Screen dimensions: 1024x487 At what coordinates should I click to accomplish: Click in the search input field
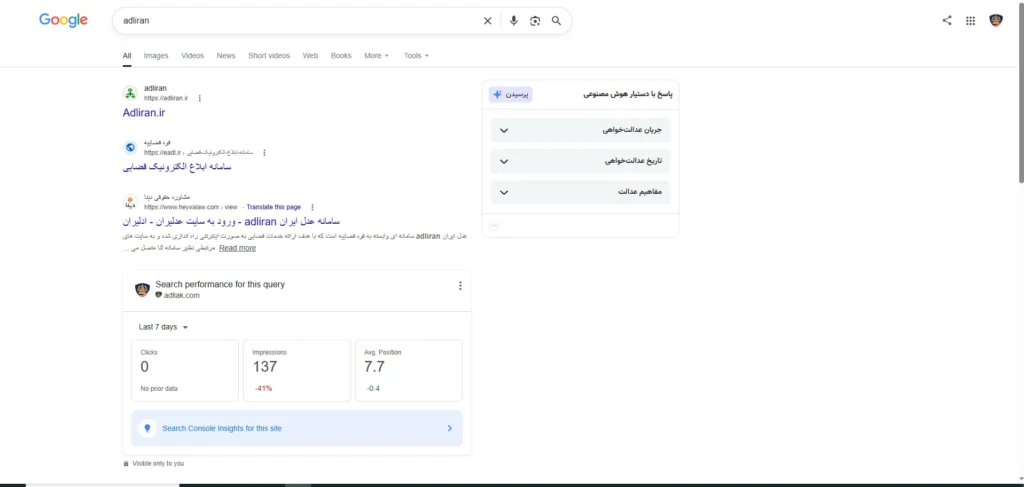click(x=300, y=21)
